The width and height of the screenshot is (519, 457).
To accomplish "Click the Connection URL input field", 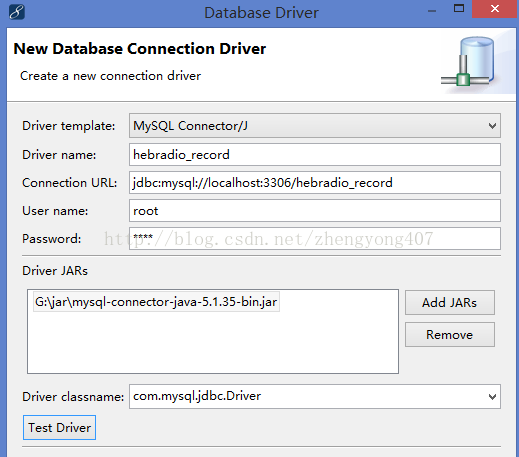I will click(315, 183).
